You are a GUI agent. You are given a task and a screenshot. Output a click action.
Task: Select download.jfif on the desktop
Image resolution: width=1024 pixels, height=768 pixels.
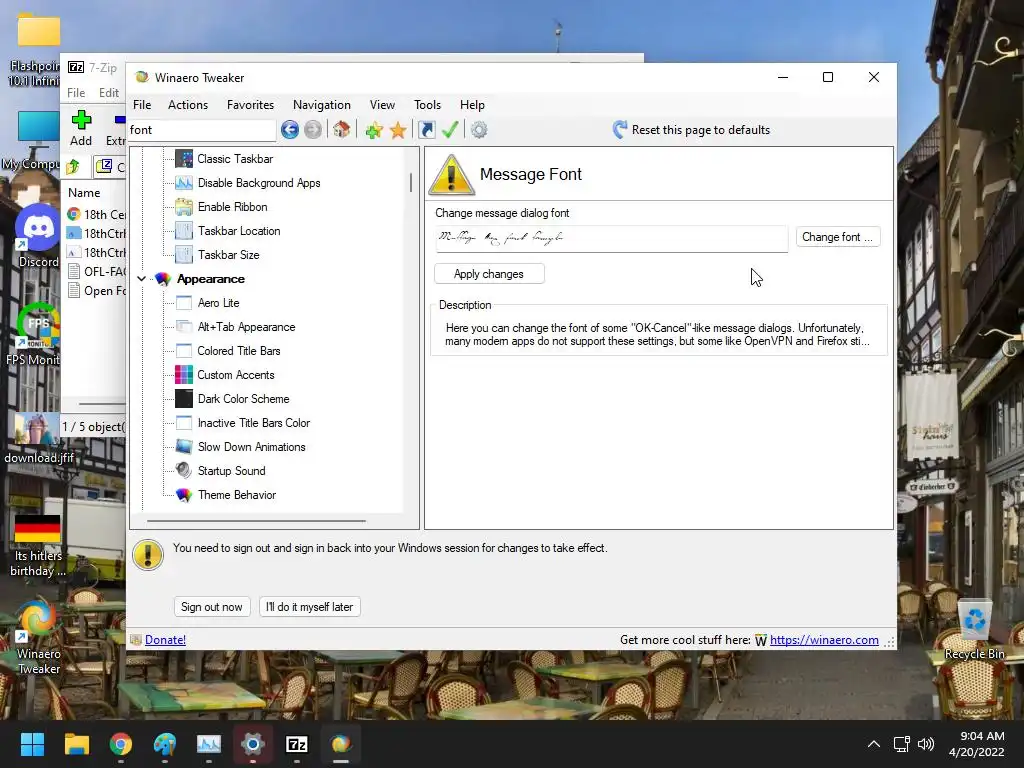(x=38, y=439)
